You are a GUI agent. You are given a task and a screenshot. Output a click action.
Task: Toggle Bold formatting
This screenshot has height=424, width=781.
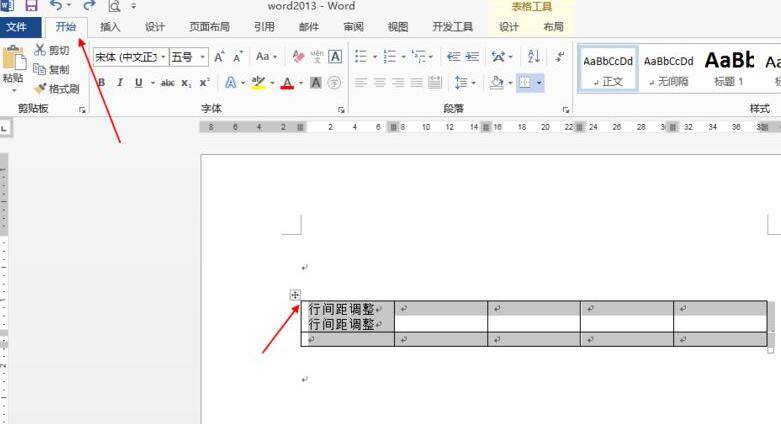tap(102, 83)
